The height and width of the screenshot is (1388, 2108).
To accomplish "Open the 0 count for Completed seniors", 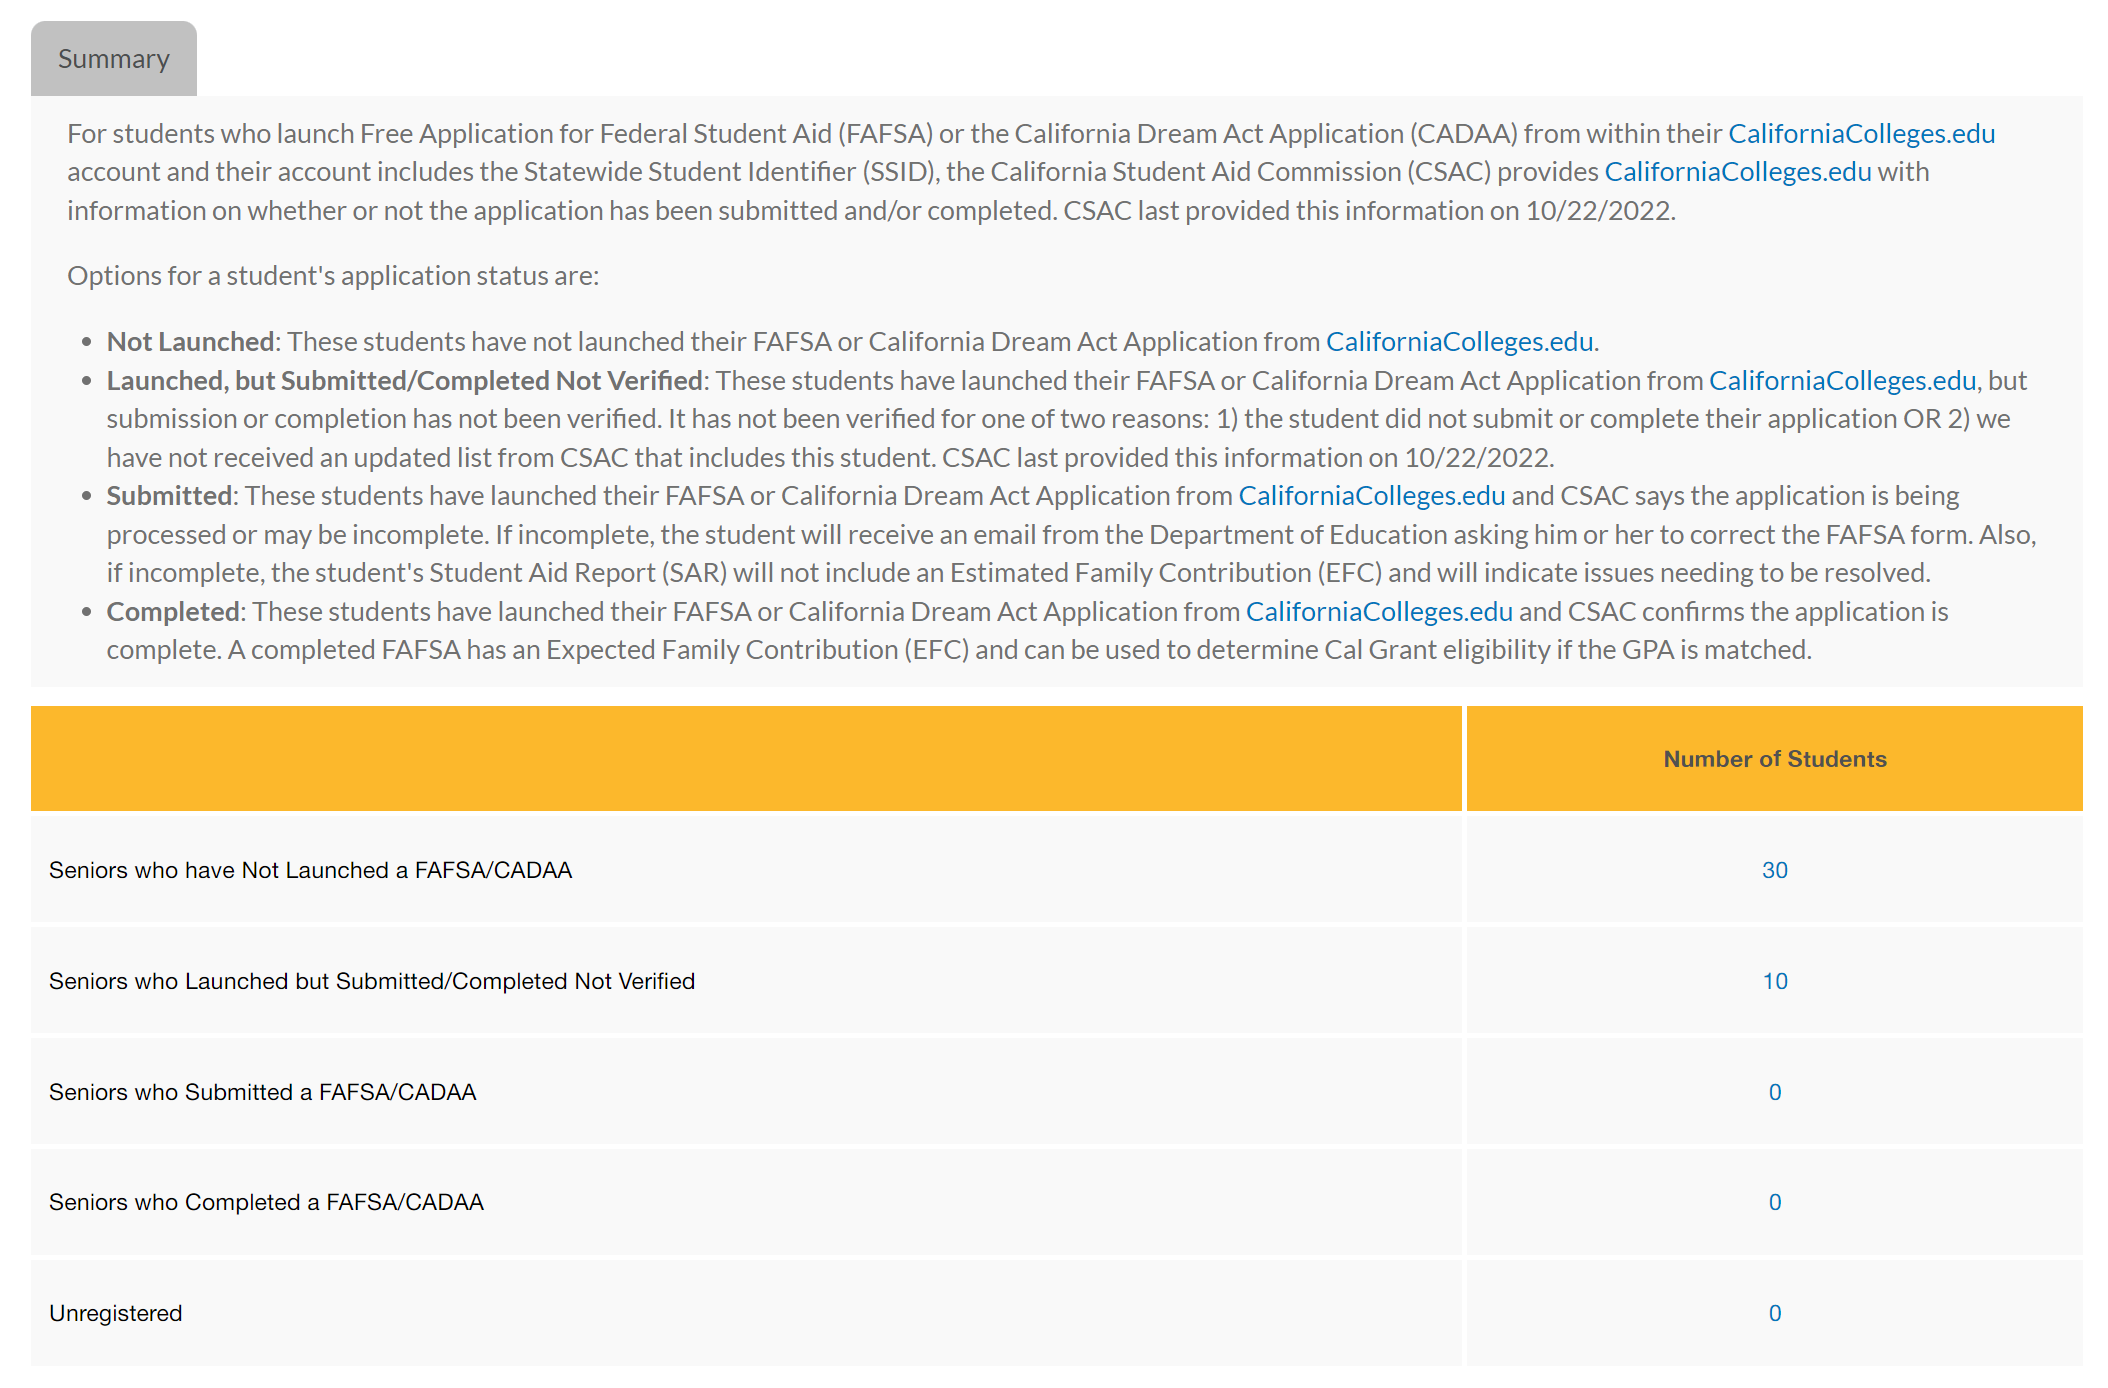I will 1774,1202.
